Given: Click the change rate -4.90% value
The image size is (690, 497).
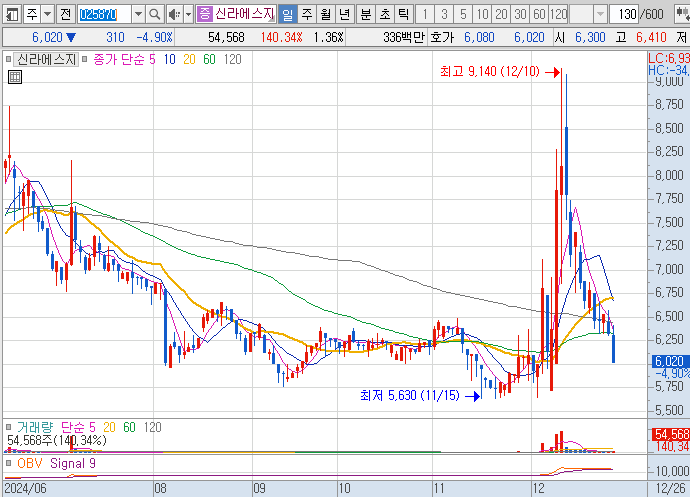Looking at the screenshot, I should (154, 37).
